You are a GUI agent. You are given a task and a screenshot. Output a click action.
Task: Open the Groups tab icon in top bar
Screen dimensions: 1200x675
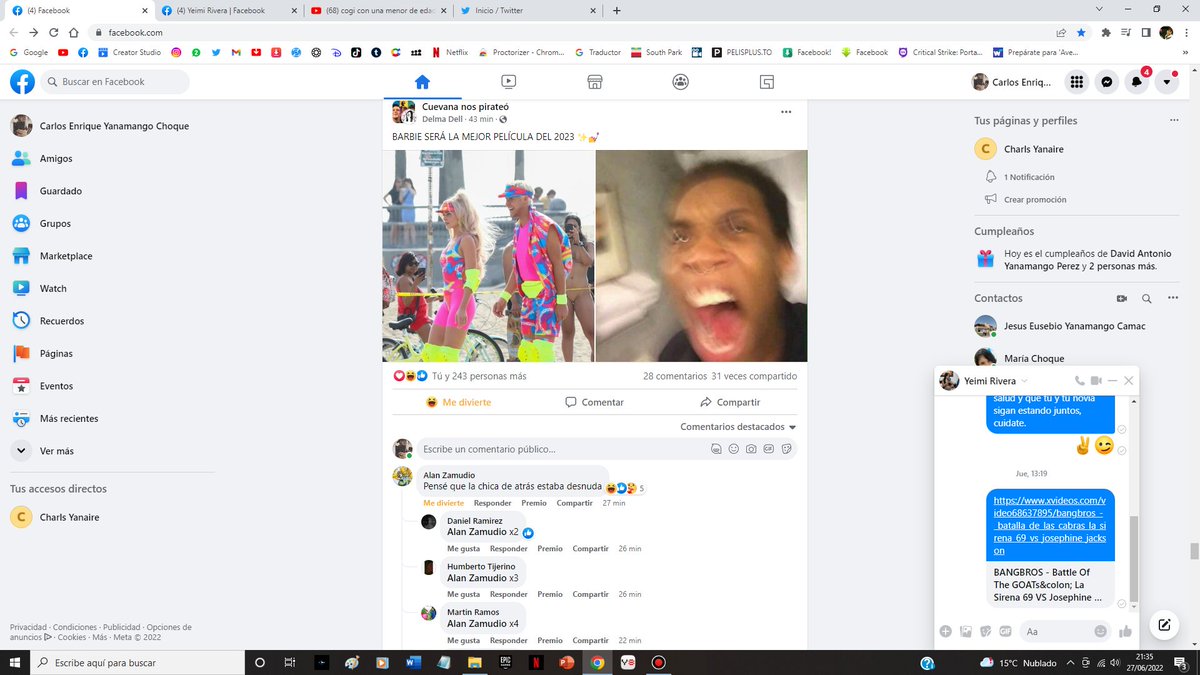[x=680, y=82]
